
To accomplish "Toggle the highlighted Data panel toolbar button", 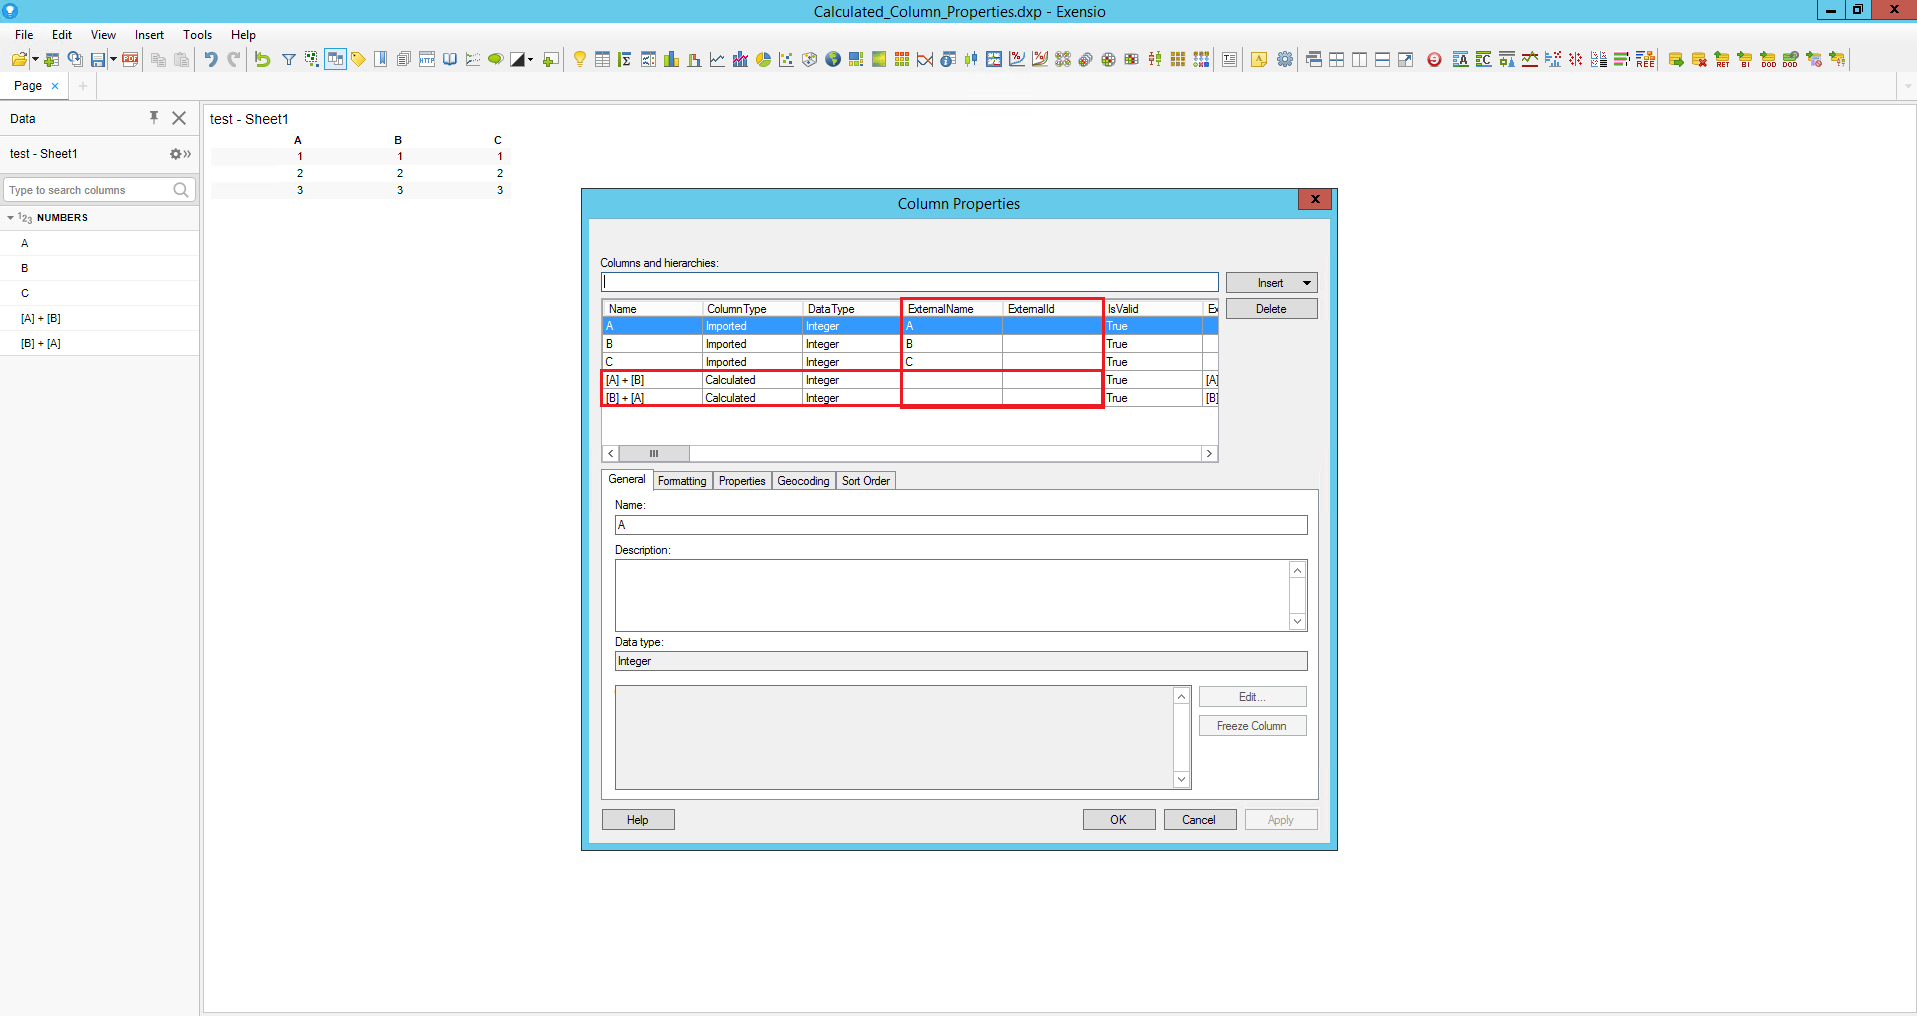I will coord(335,60).
